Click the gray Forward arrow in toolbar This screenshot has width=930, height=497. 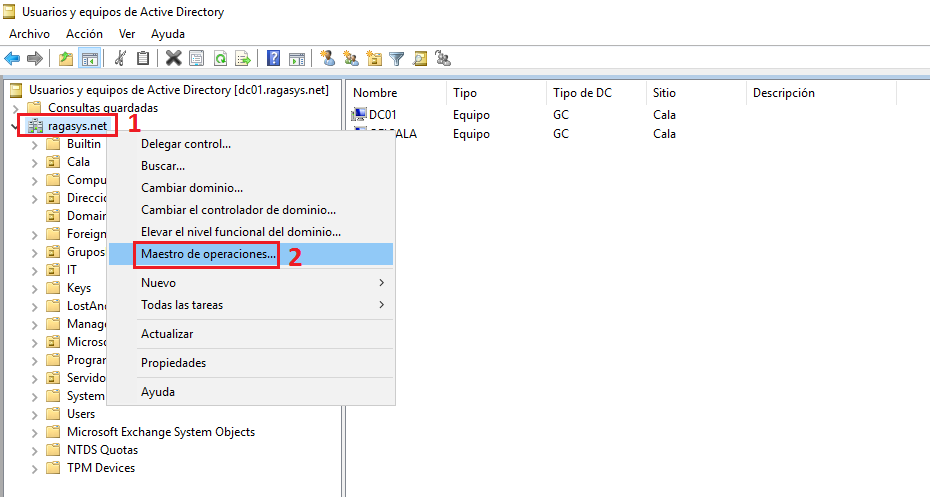tap(35, 58)
